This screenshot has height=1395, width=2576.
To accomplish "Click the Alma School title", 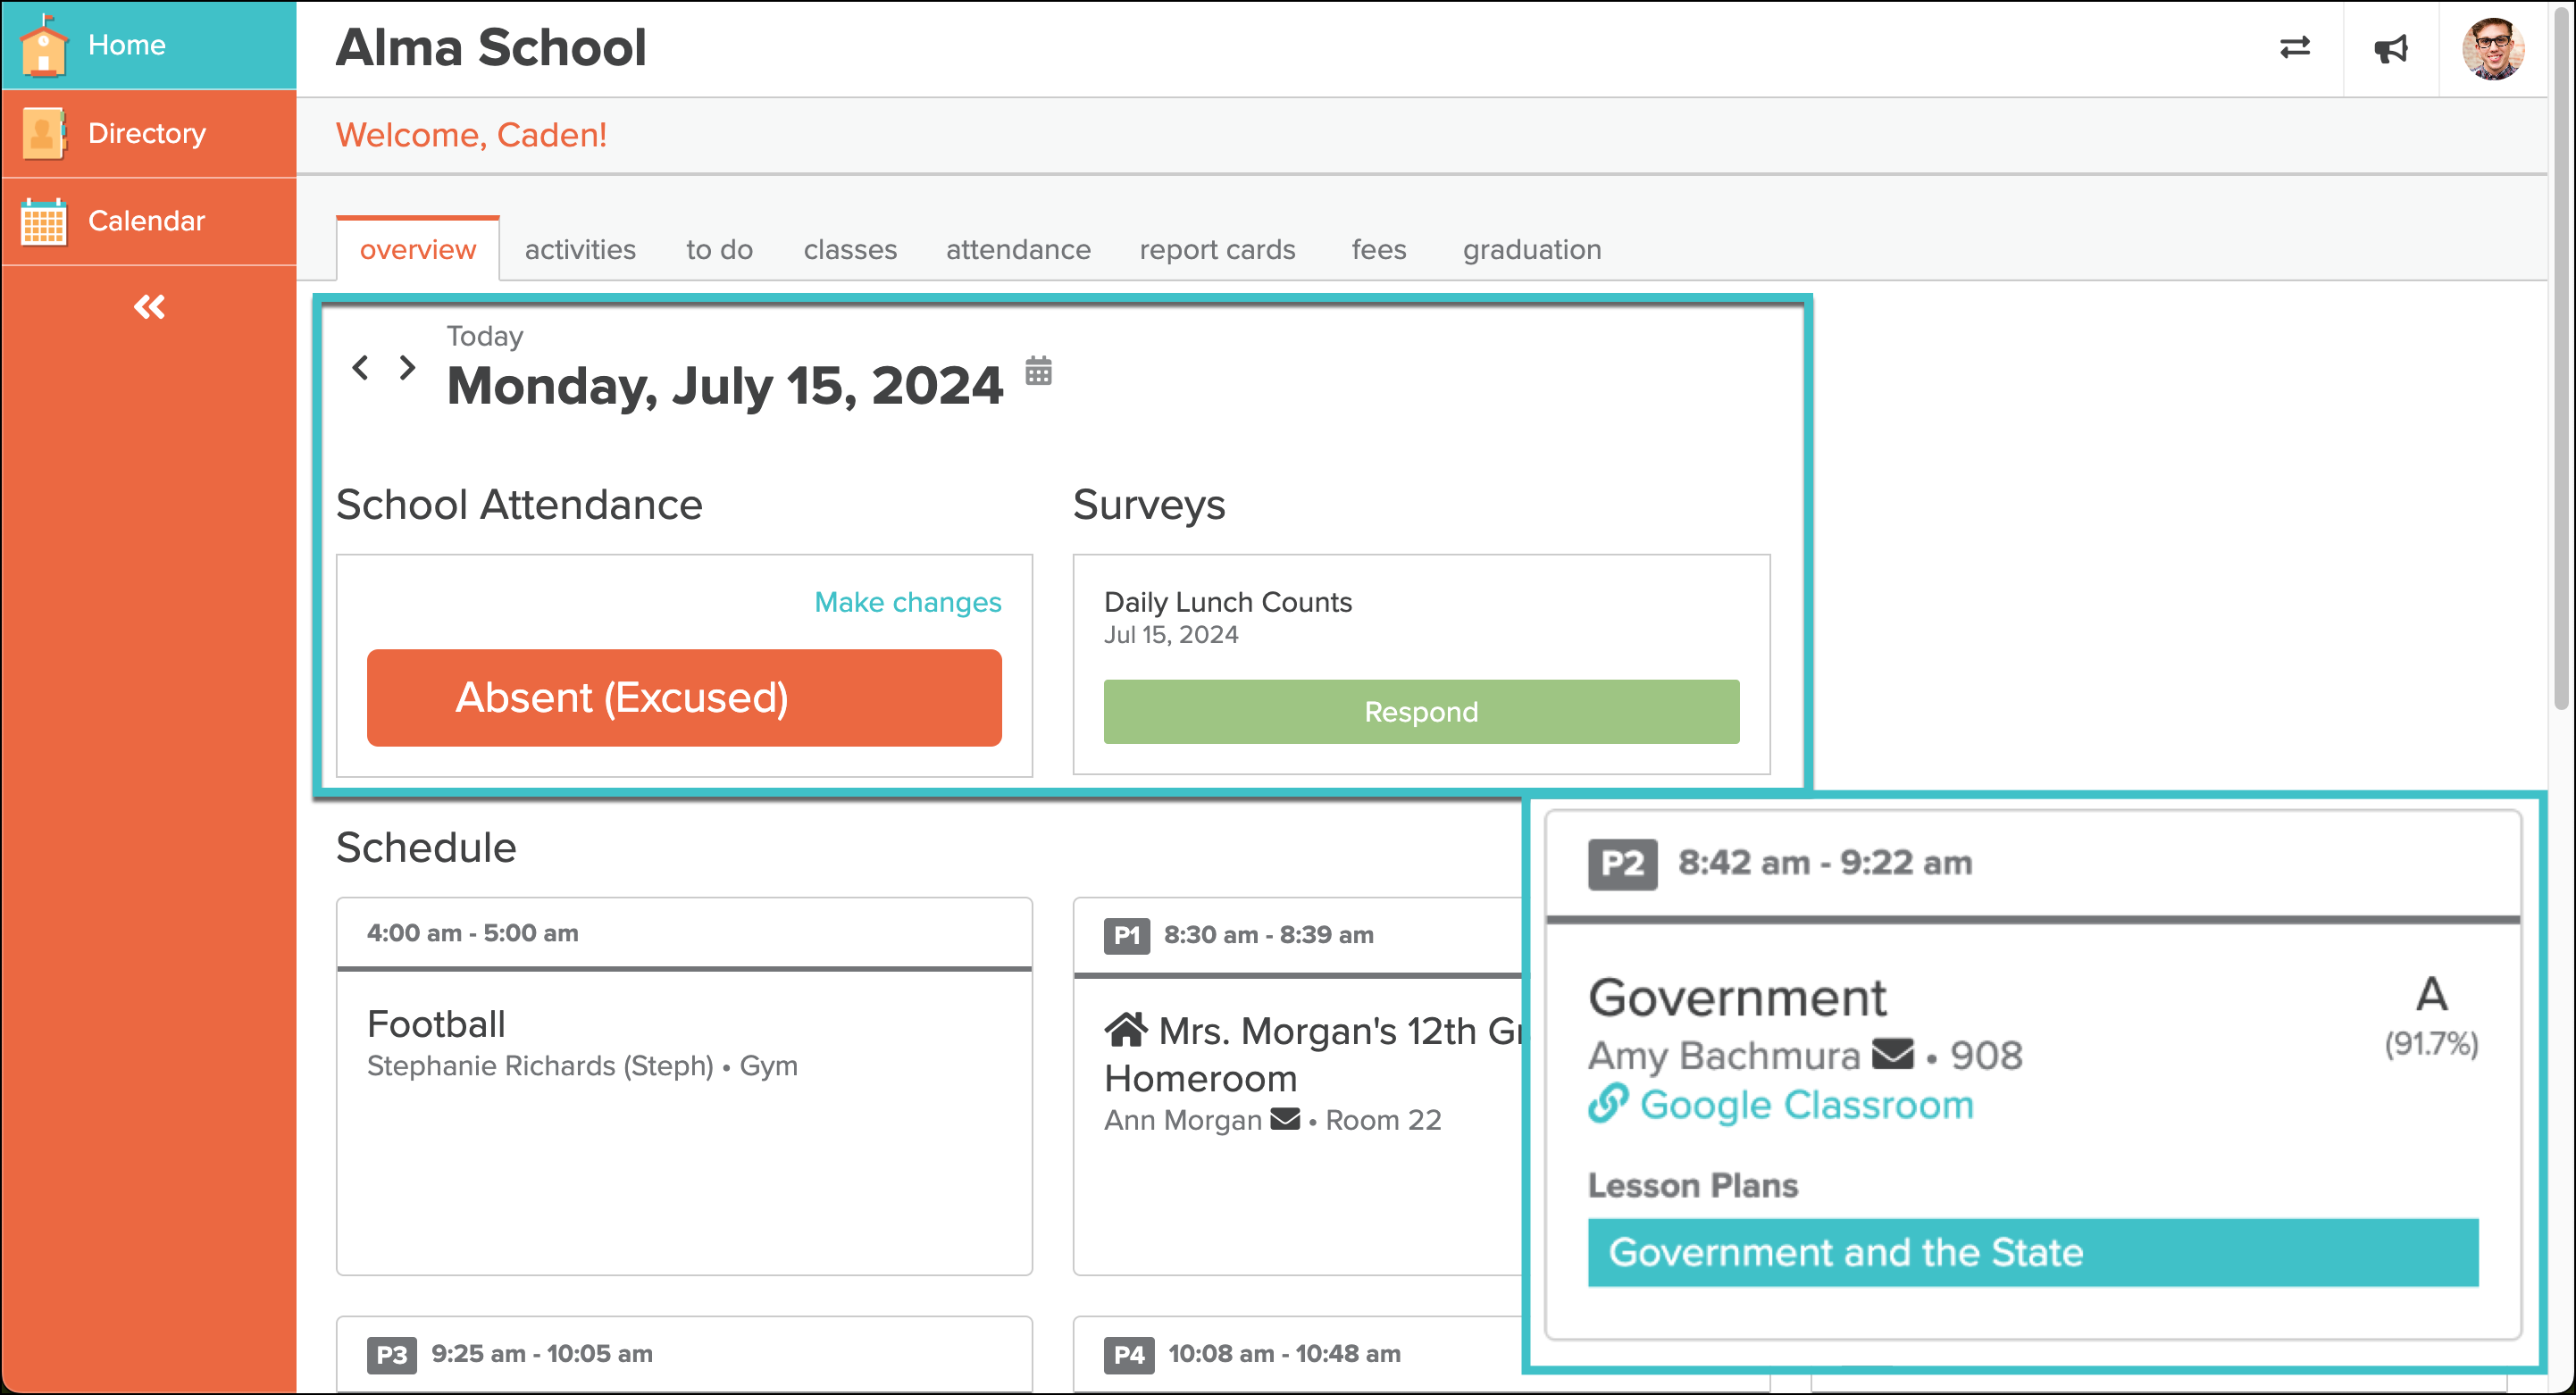I will click(x=491, y=47).
